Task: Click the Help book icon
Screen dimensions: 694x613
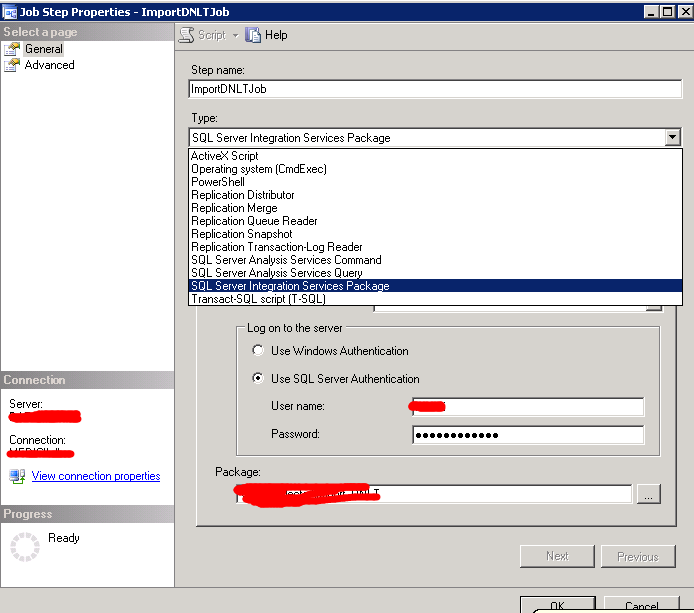Action: coord(253,35)
